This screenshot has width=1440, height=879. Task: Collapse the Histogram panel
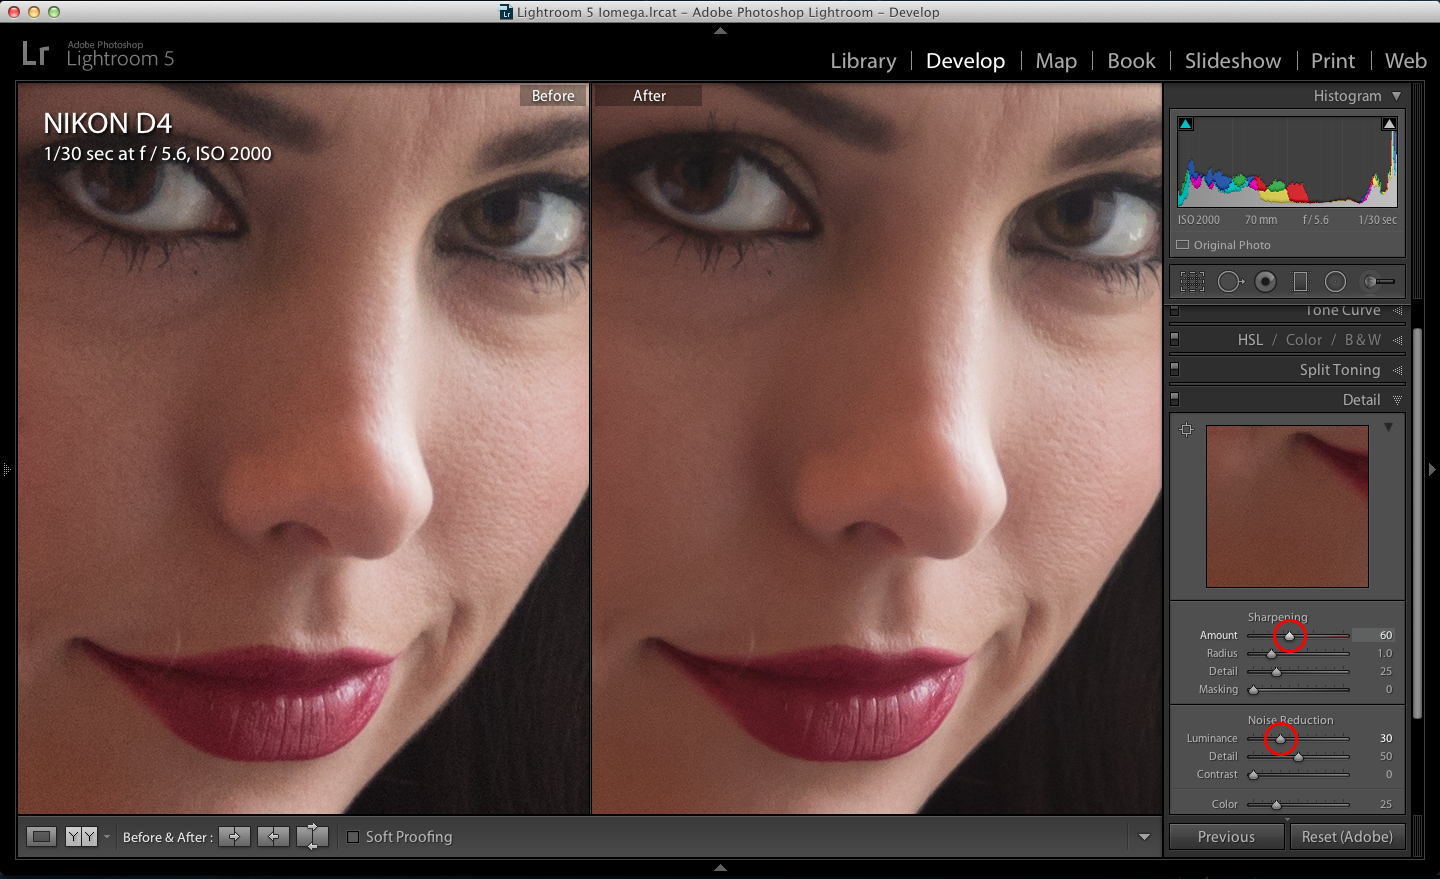[1397, 96]
